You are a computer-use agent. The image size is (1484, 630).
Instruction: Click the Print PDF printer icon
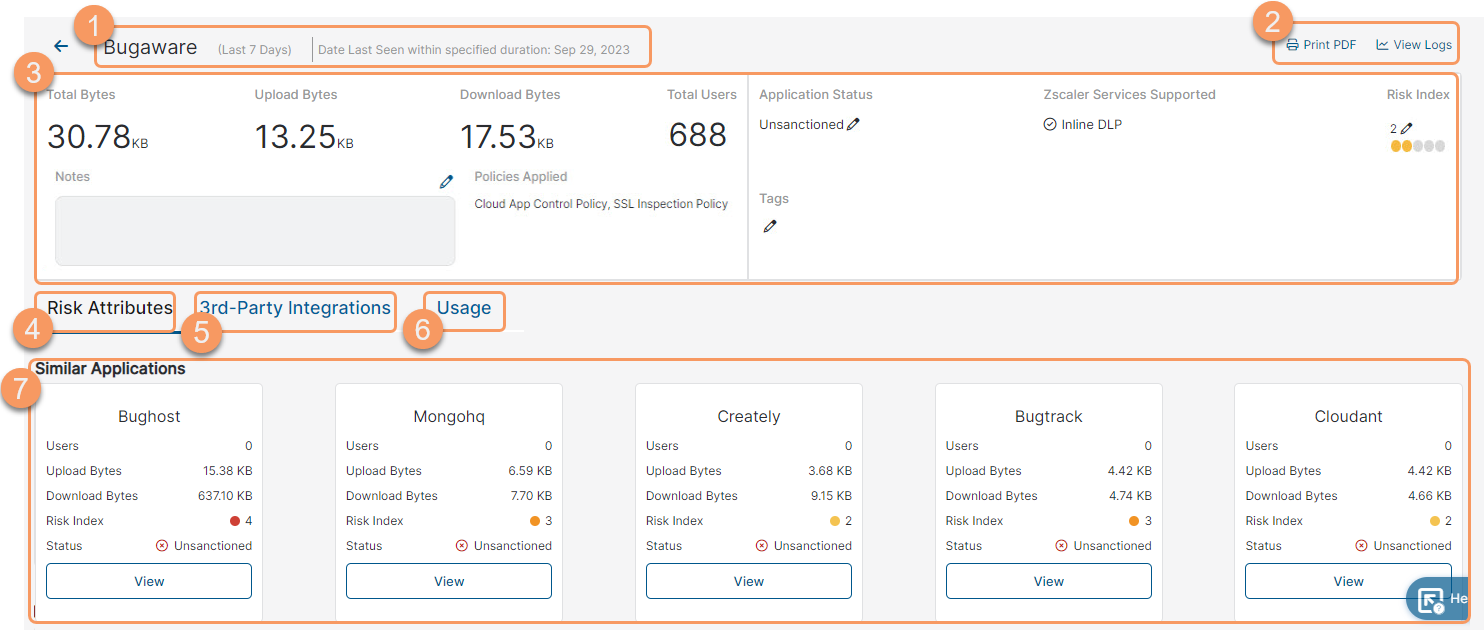point(1292,45)
